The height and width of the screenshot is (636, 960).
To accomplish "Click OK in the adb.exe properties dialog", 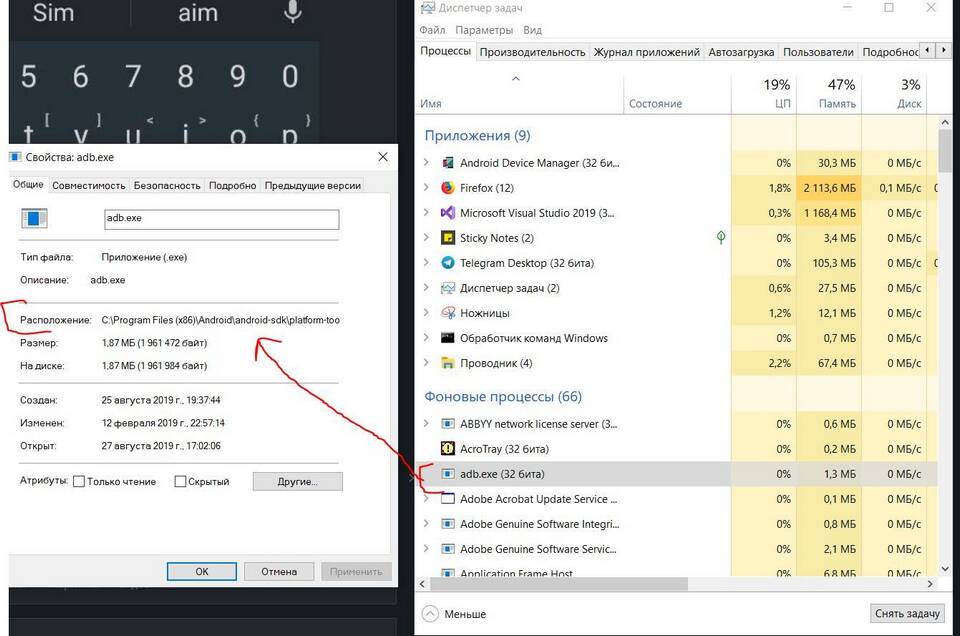I will point(202,572).
